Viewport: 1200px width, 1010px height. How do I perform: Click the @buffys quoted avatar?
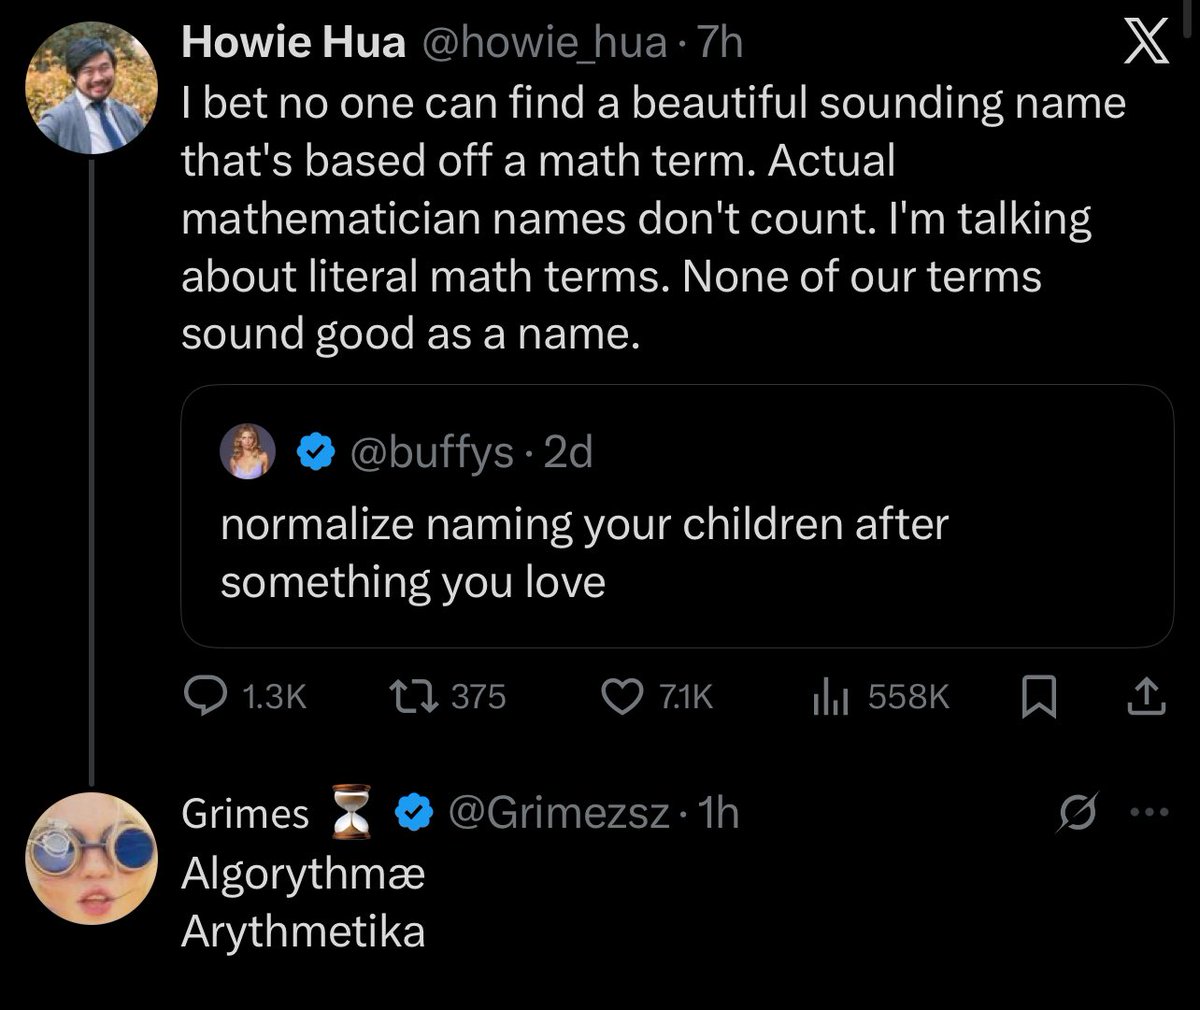pos(248,453)
